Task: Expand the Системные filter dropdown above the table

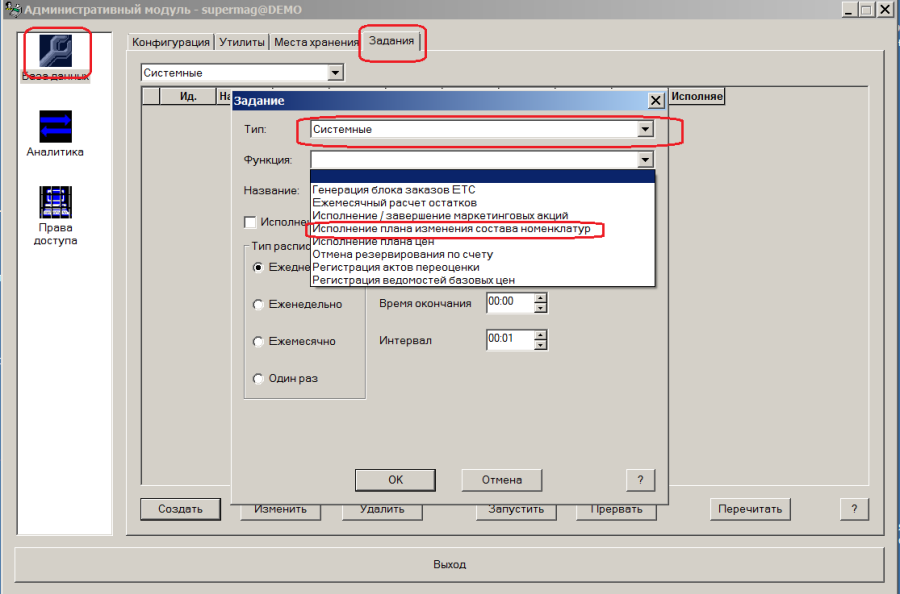Action: [x=335, y=73]
